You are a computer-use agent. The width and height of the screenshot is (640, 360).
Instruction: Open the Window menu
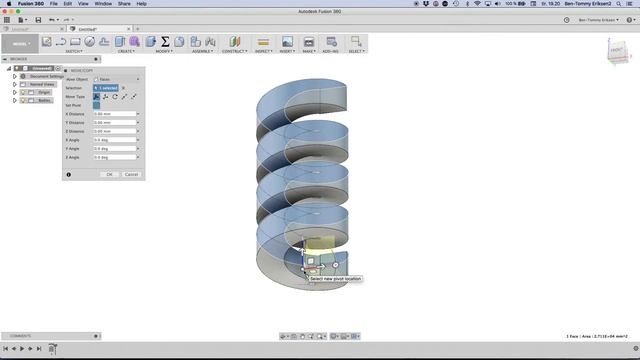103,4
